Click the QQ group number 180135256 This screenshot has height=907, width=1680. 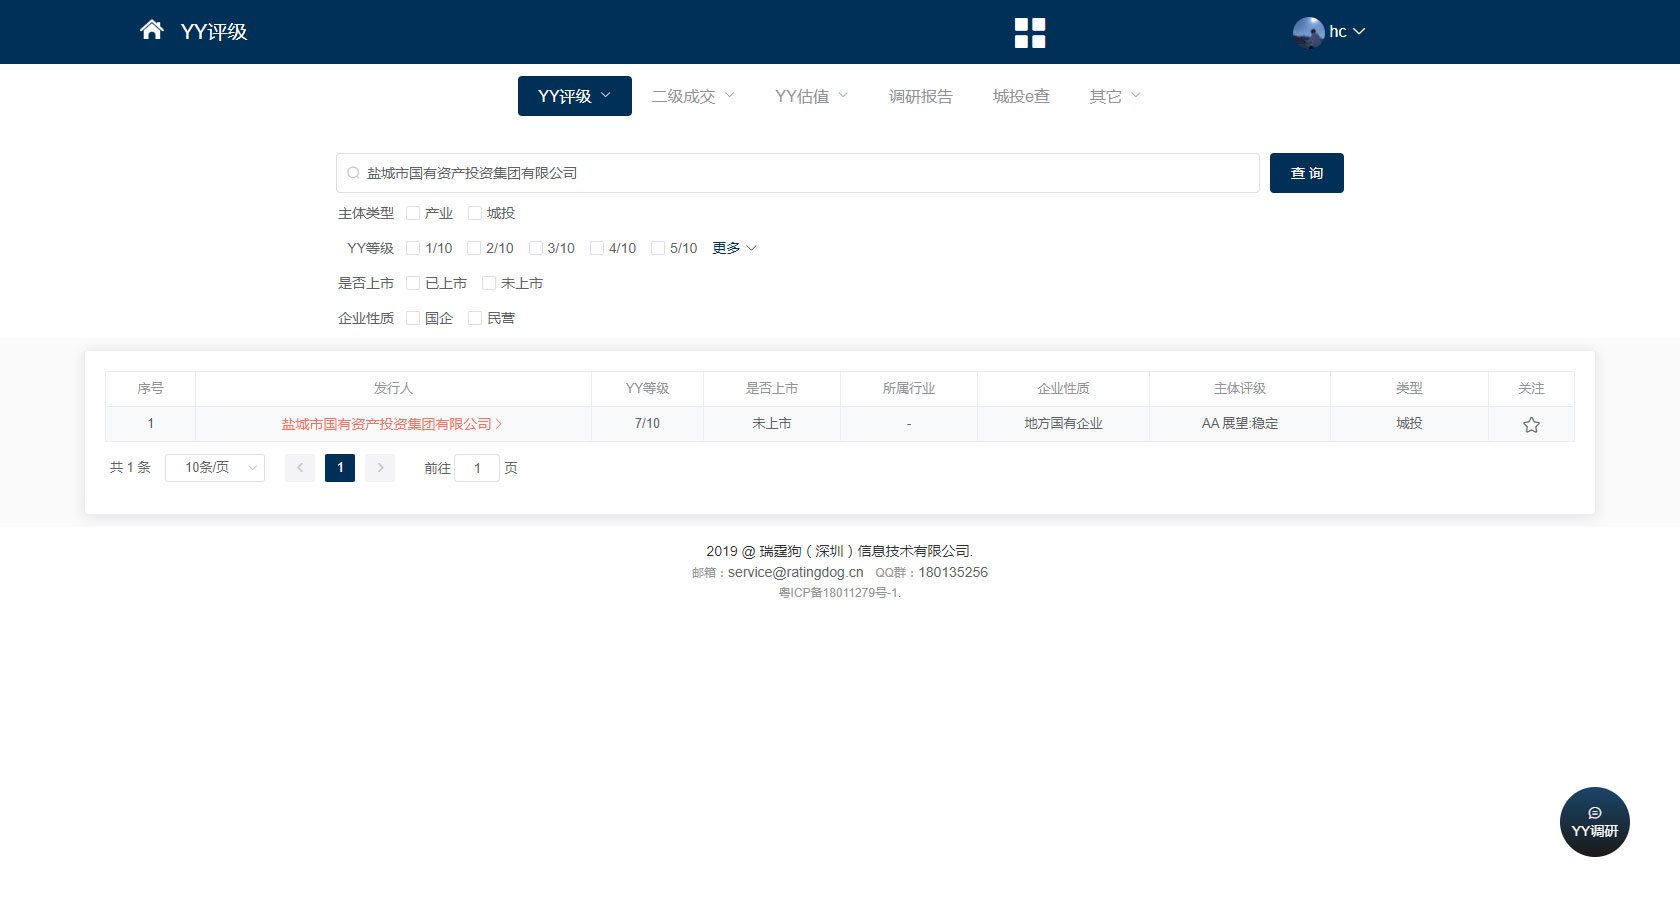coord(953,572)
